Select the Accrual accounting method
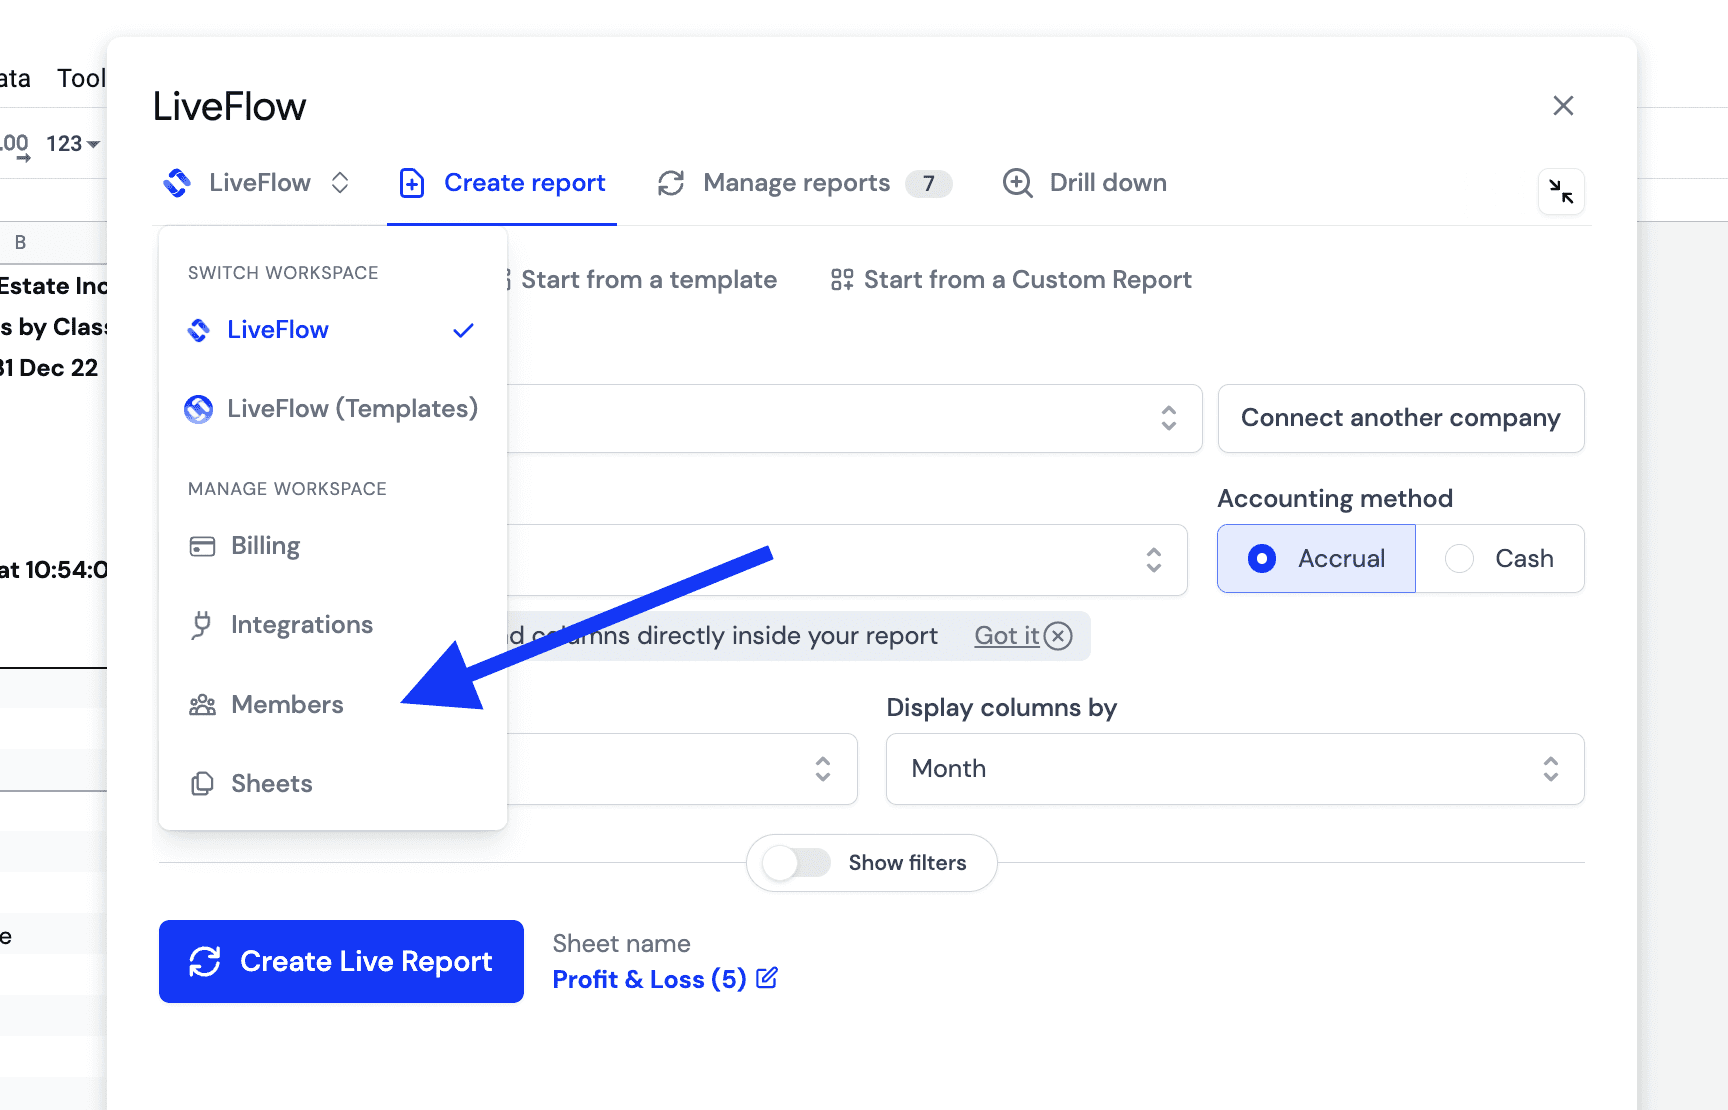The image size is (1728, 1110). coord(1316,559)
